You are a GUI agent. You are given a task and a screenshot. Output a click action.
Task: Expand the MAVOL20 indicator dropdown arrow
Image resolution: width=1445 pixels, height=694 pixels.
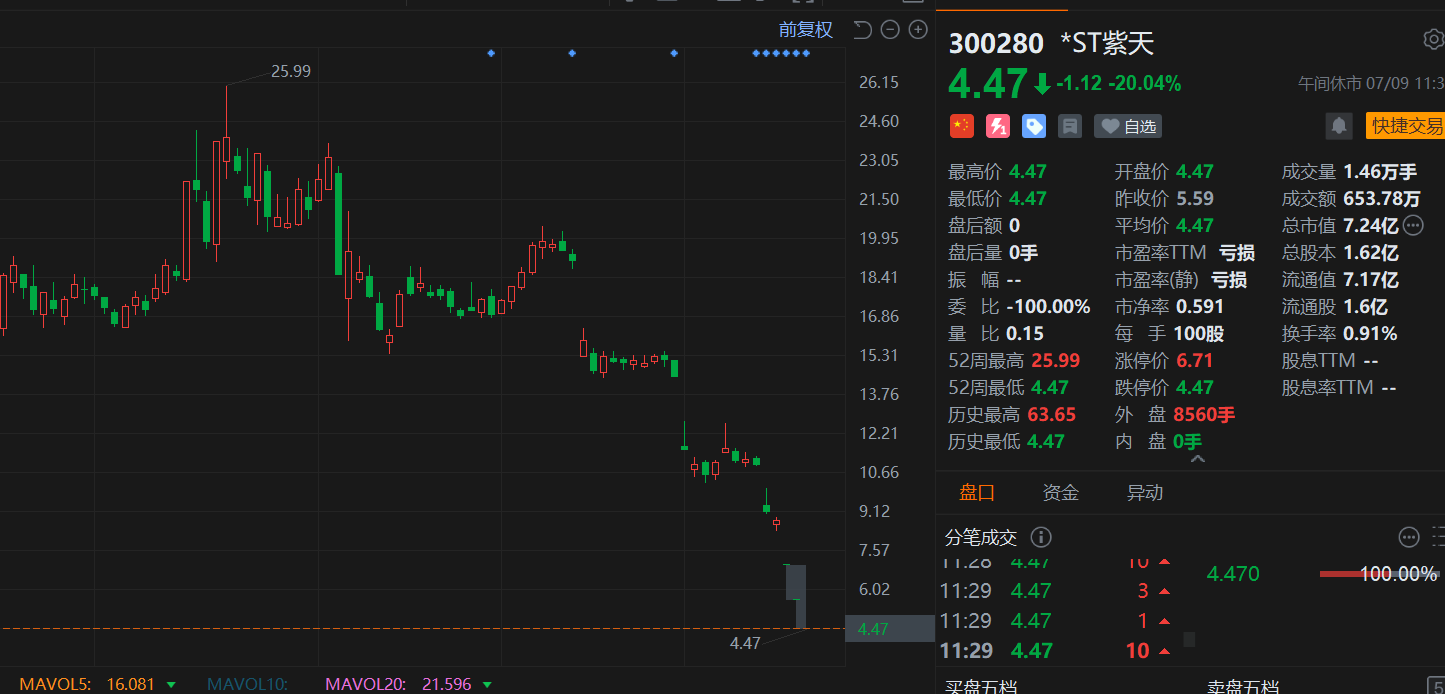tap(487, 685)
